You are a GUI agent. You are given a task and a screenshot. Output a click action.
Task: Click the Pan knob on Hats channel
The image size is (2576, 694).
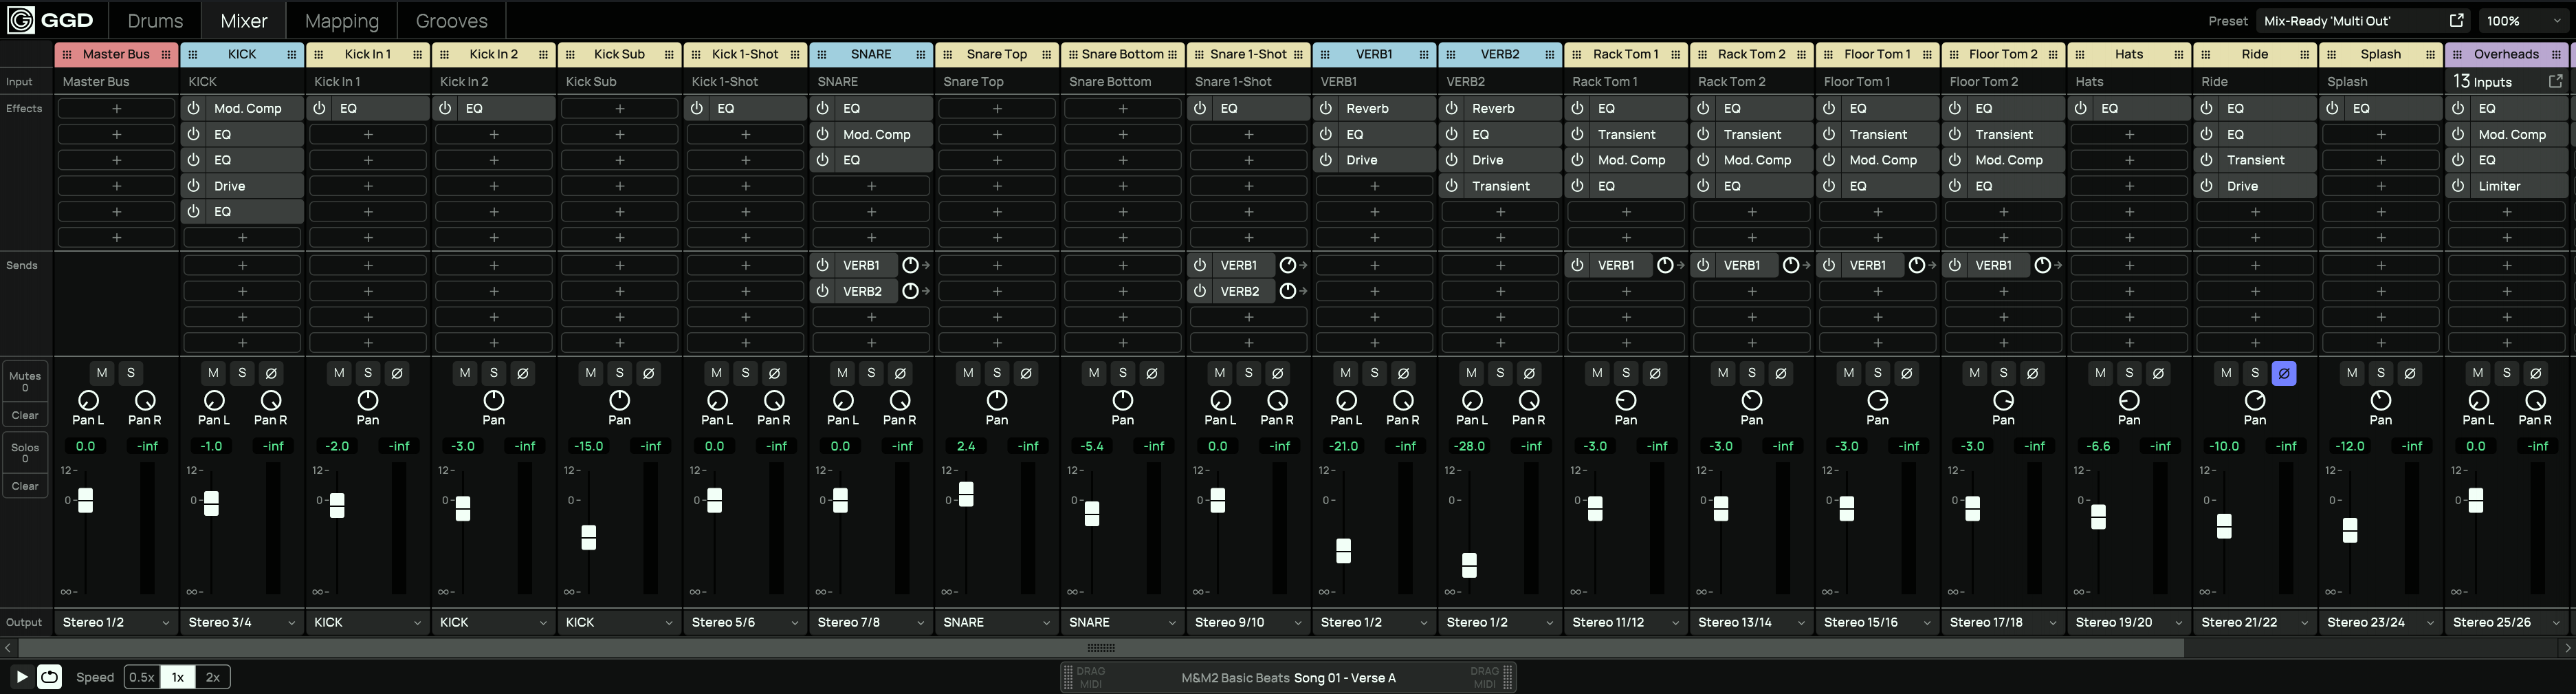(2128, 400)
